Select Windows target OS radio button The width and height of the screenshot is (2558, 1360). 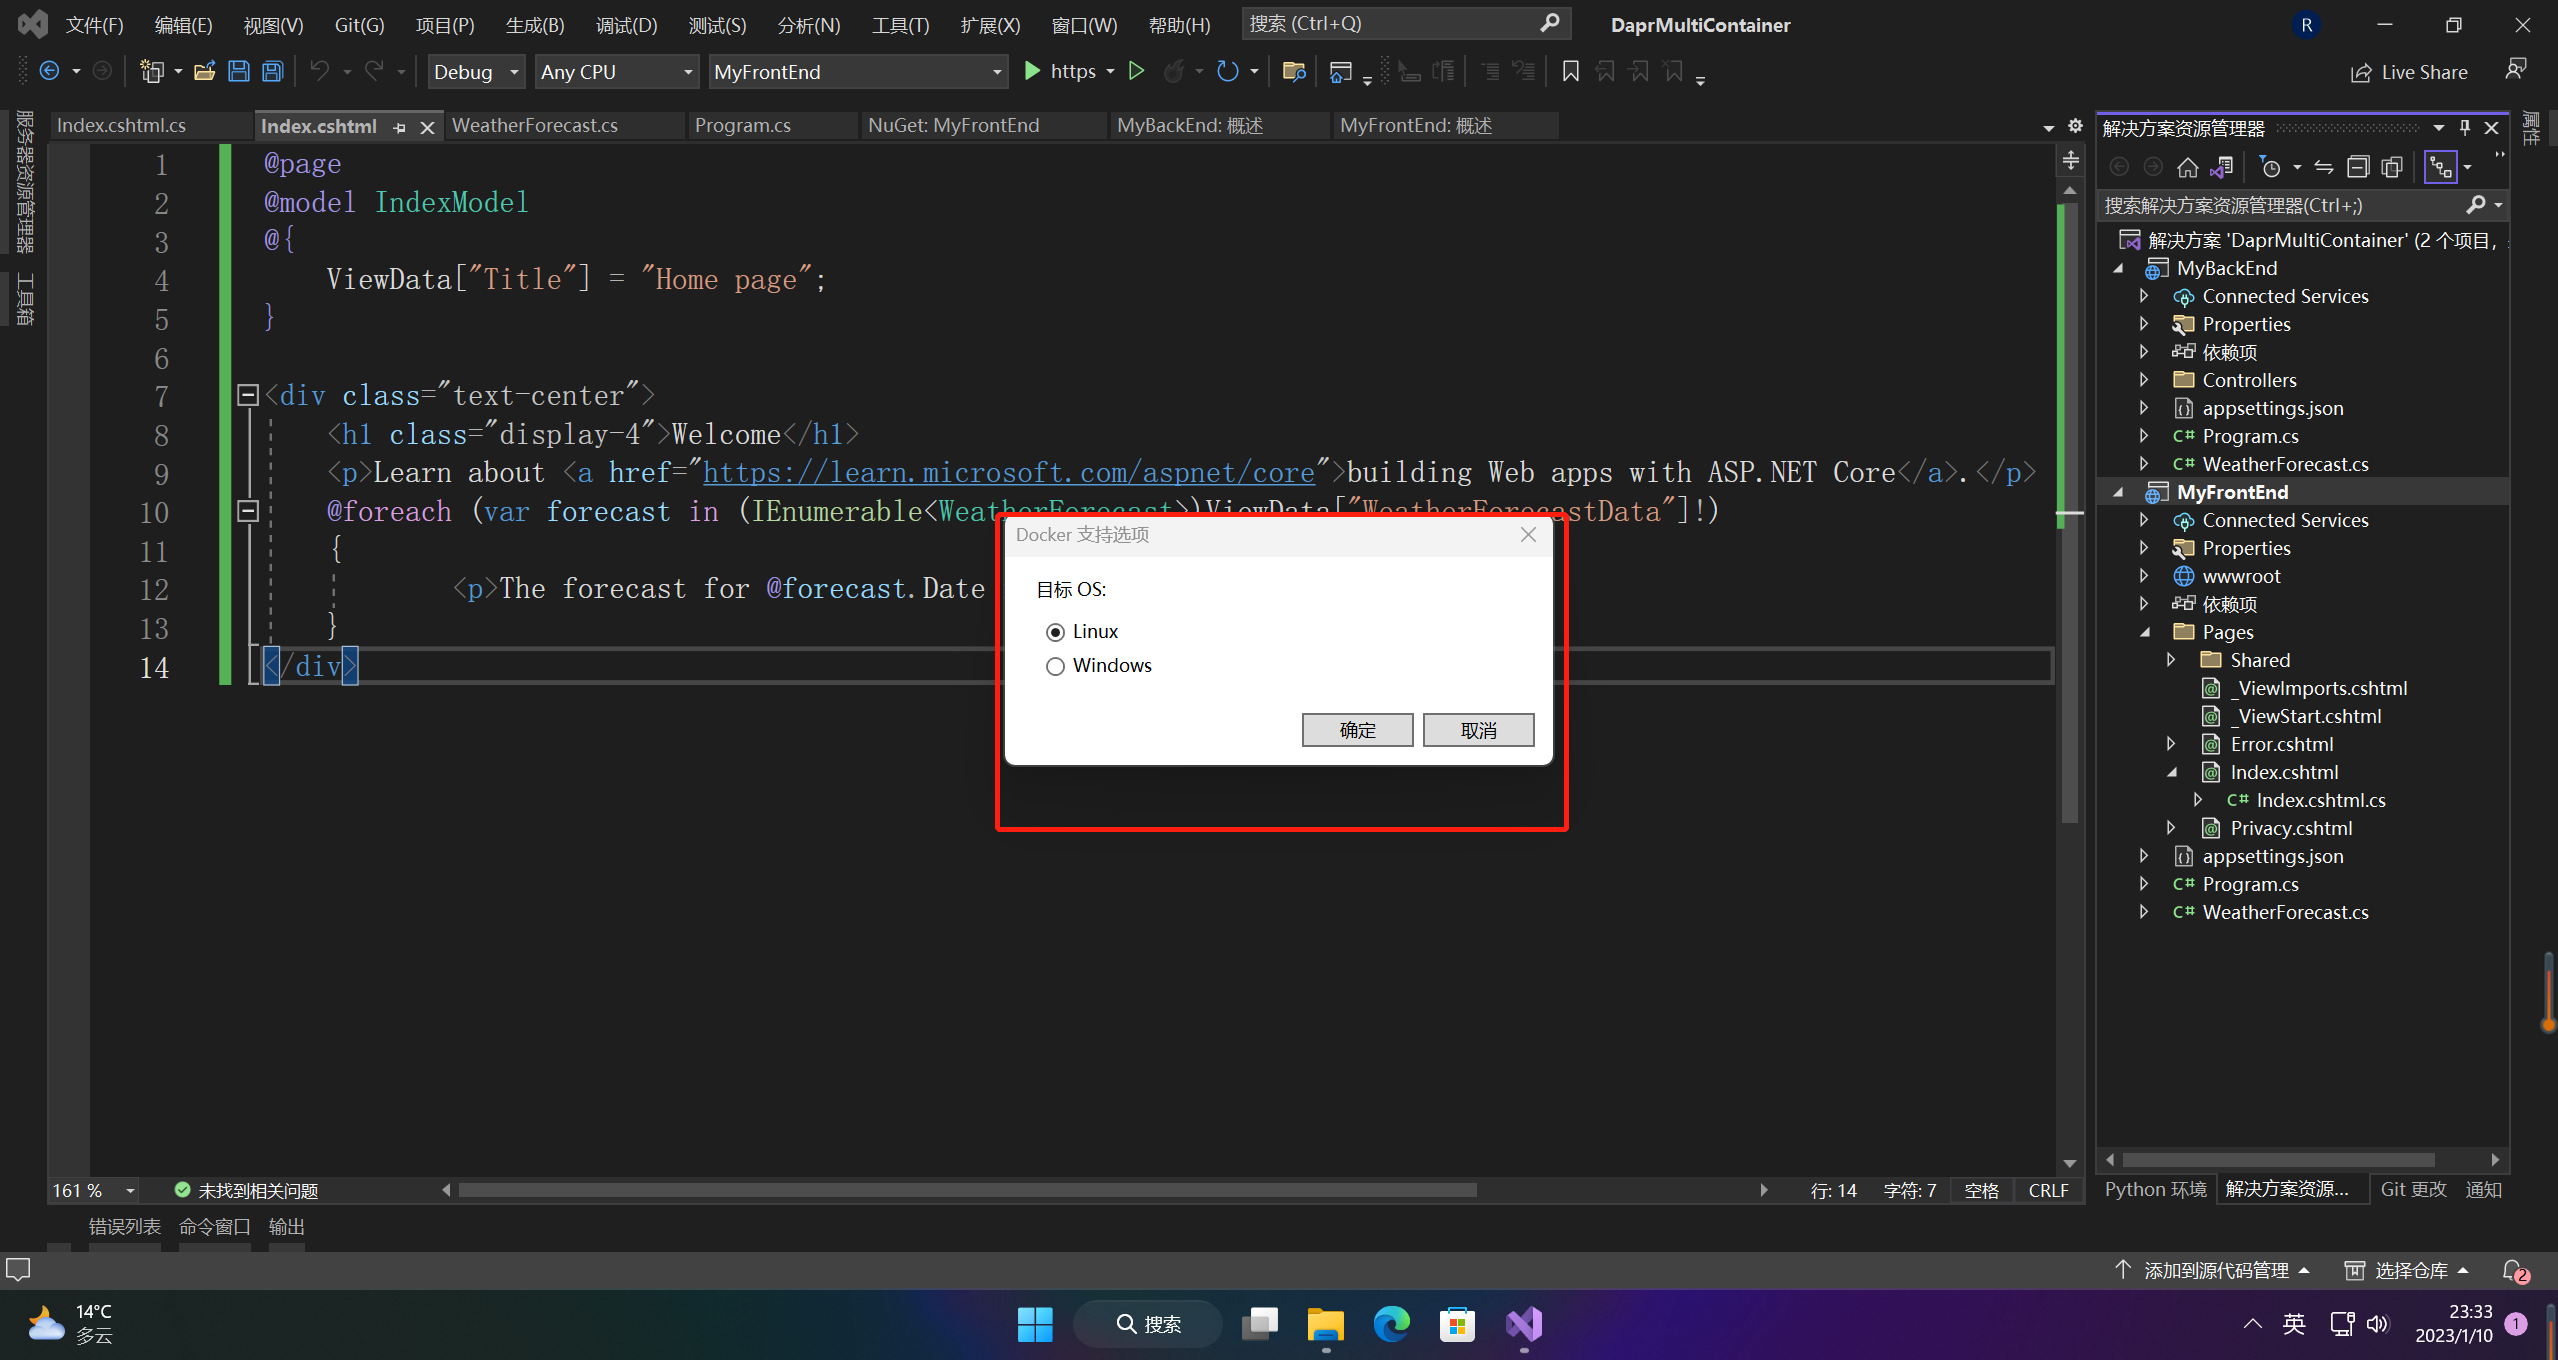tap(1056, 665)
